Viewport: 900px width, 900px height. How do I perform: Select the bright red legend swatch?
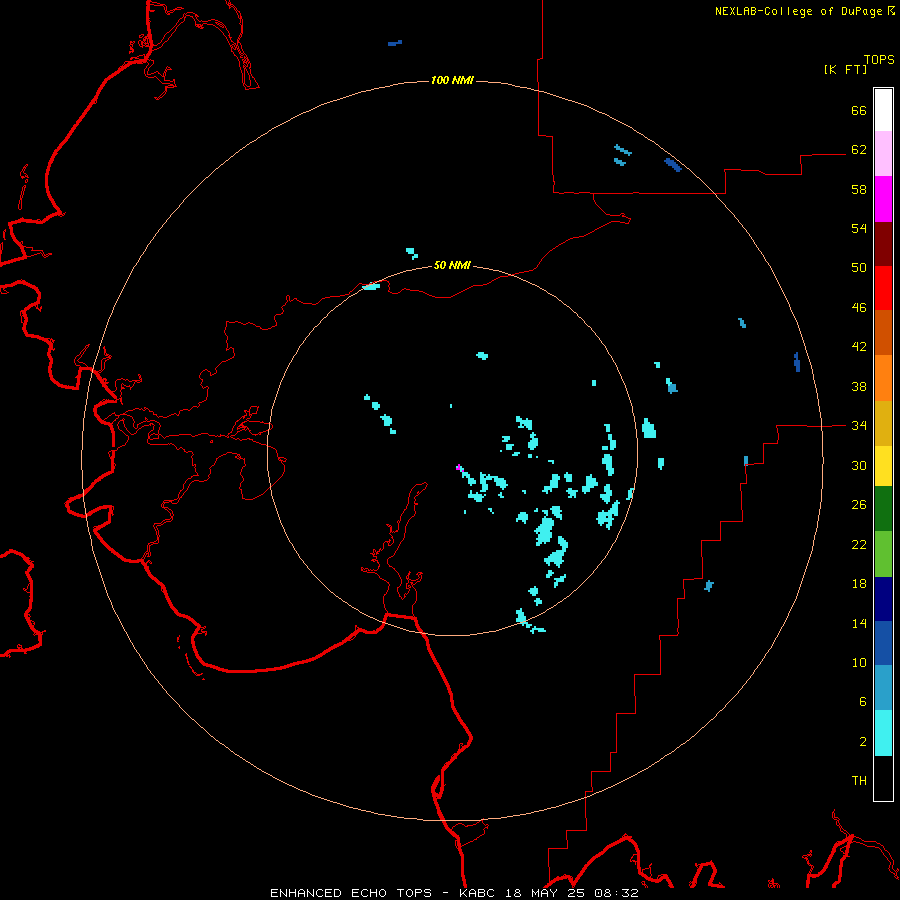883,288
